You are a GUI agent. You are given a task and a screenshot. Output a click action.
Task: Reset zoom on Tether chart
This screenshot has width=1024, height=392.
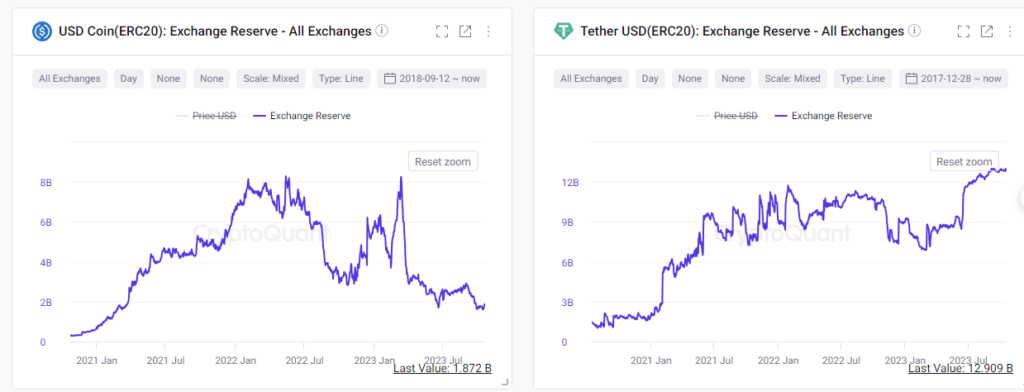(x=964, y=161)
